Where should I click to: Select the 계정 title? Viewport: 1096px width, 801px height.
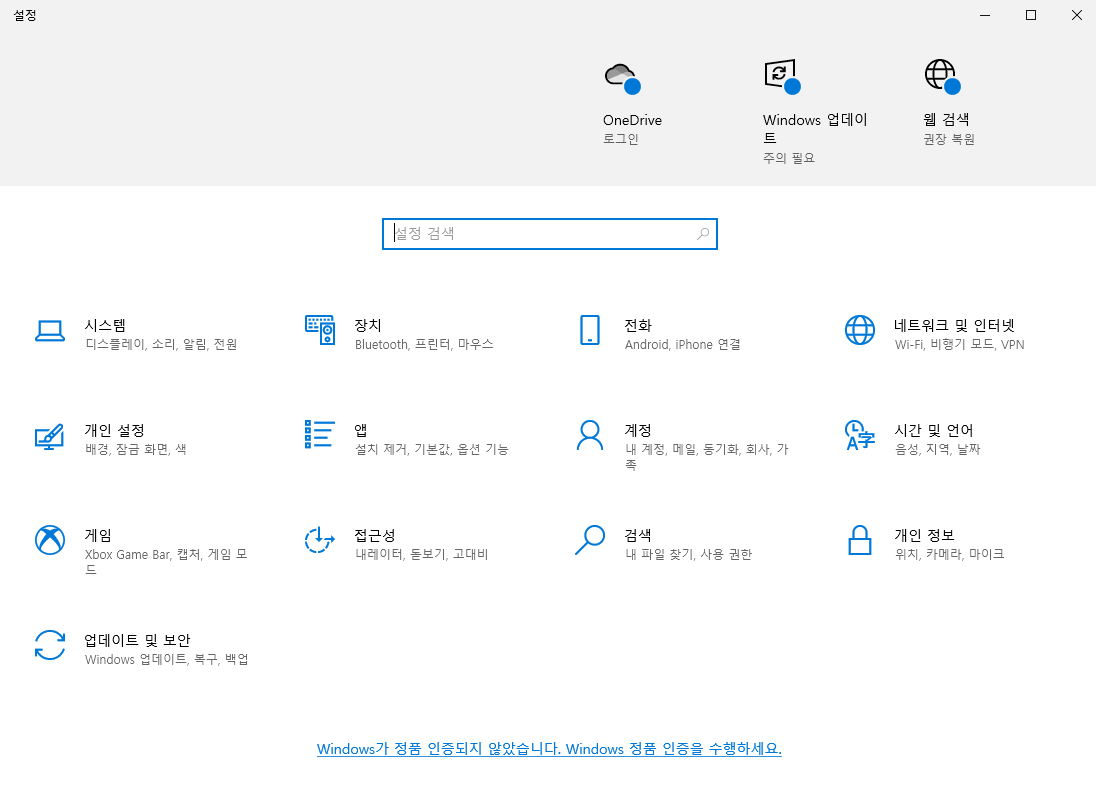click(638, 430)
